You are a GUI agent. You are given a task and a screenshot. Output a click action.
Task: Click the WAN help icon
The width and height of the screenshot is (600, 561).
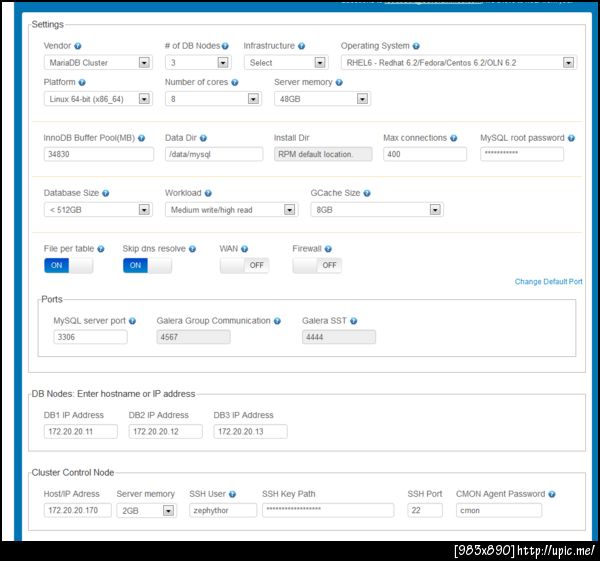(x=245, y=249)
